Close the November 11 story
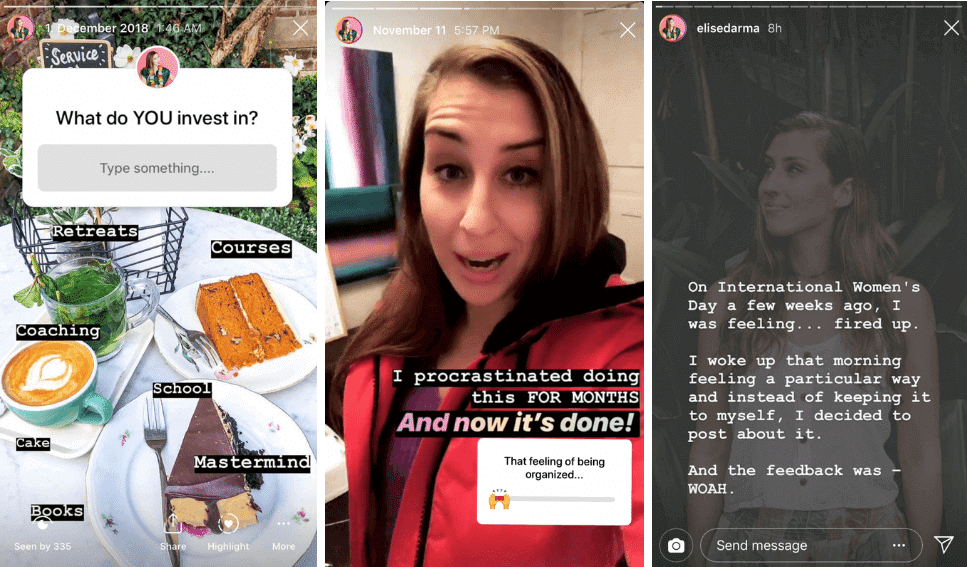The height and width of the screenshot is (567, 967). [628, 30]
